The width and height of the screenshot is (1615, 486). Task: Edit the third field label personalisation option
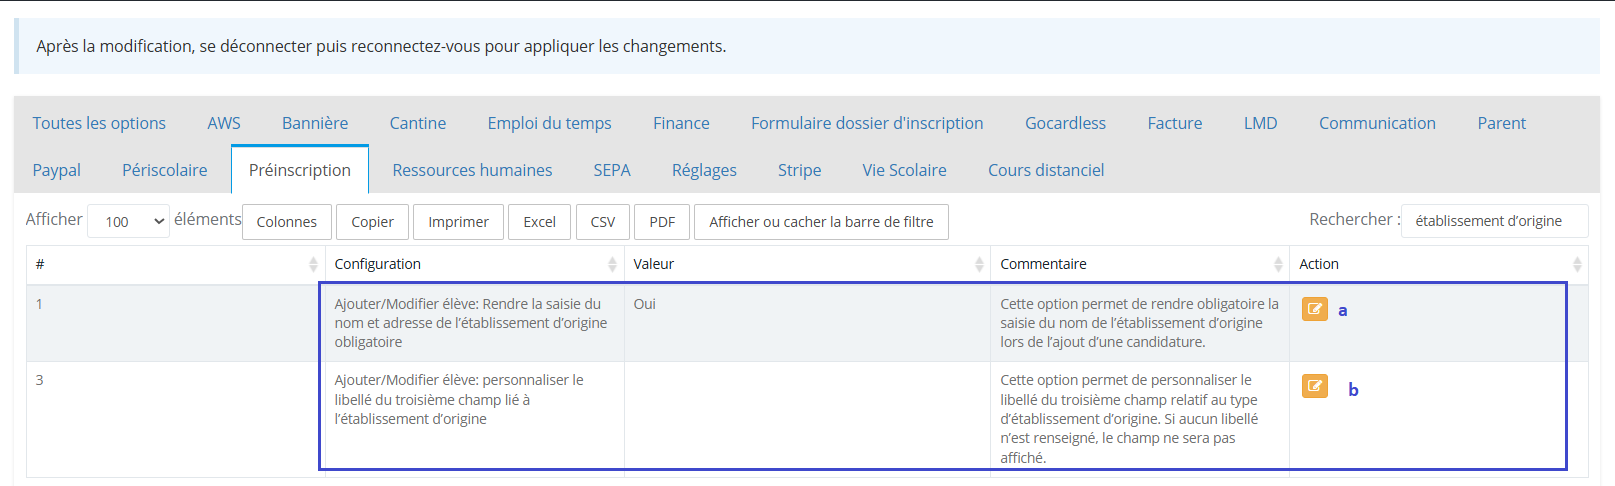(1314, 386)
